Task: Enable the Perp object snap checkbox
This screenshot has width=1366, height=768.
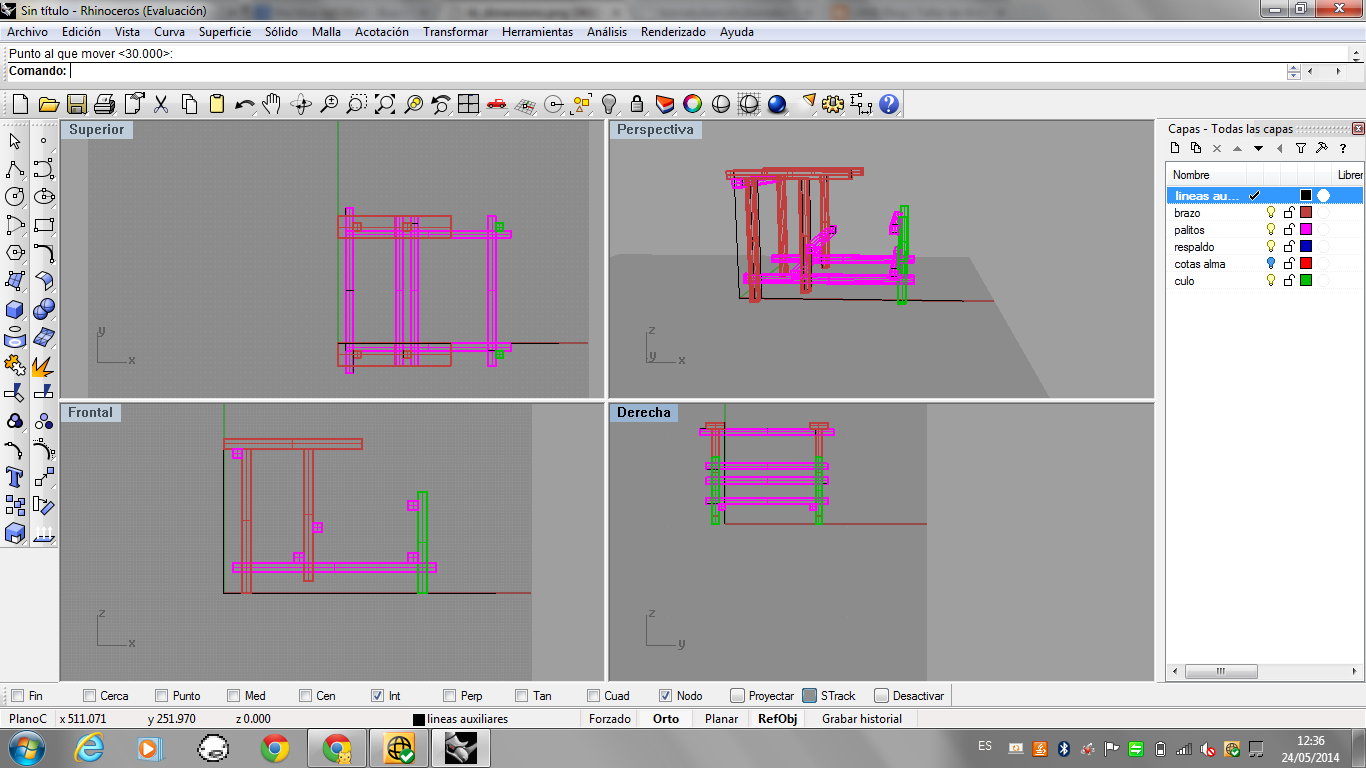Action: click(450, 696)
